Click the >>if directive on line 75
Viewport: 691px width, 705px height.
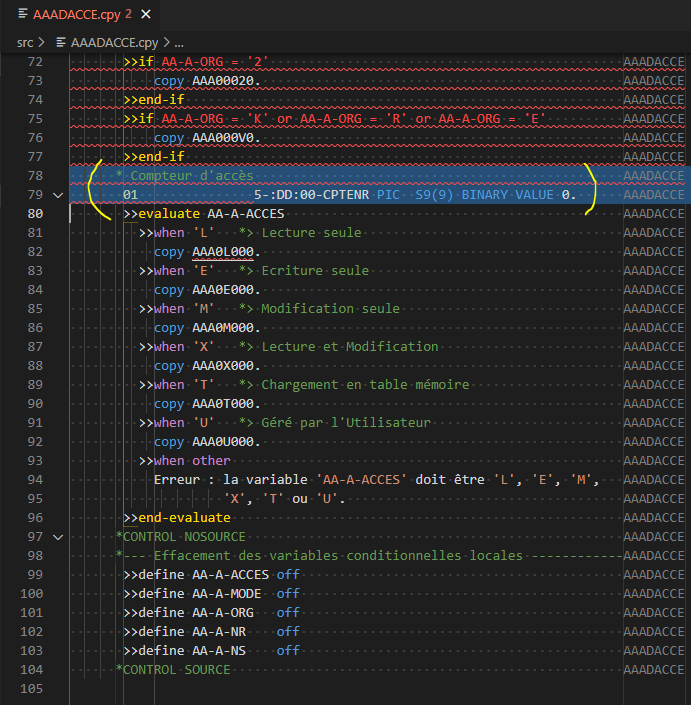pos(139,119)
